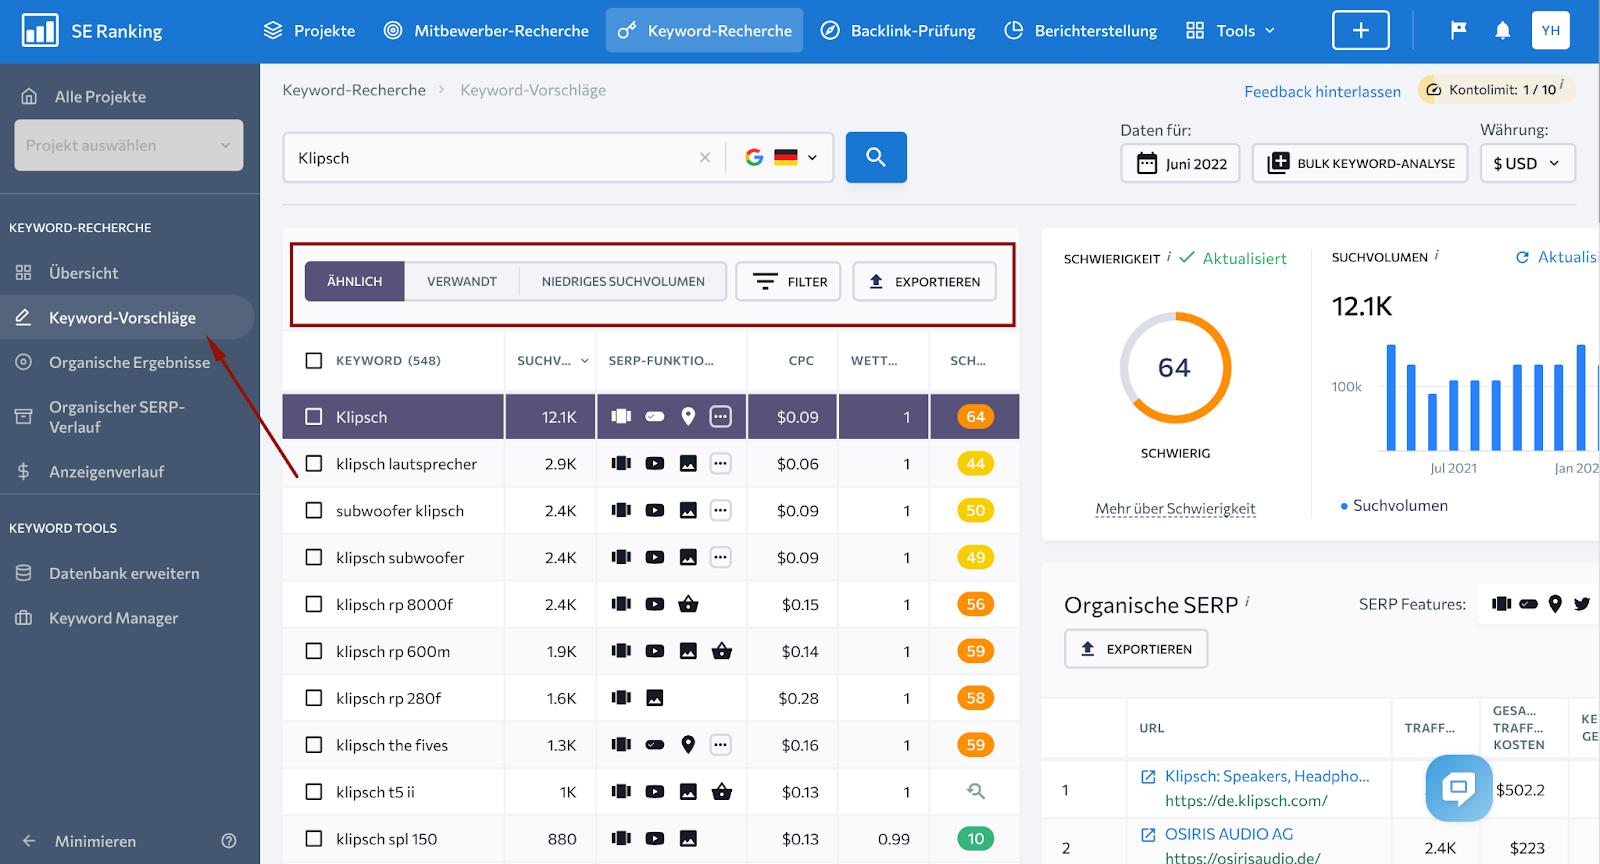Click the map pin icon in Klipsch row
This screenshot has width=1600, height=864.
[x=688, y=417]
